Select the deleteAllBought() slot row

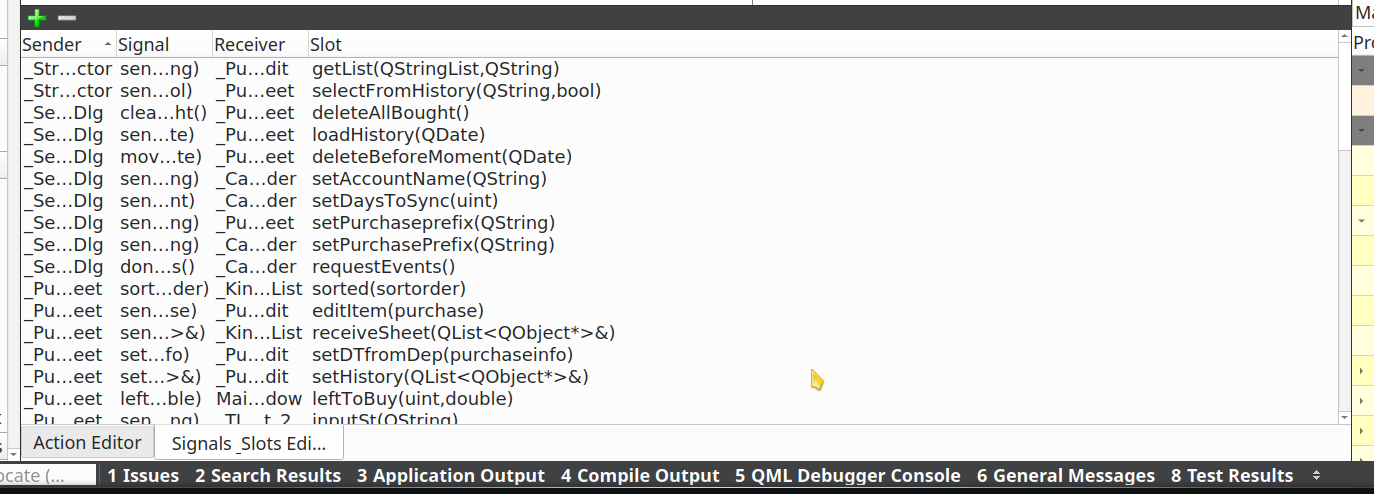[390, 113]
